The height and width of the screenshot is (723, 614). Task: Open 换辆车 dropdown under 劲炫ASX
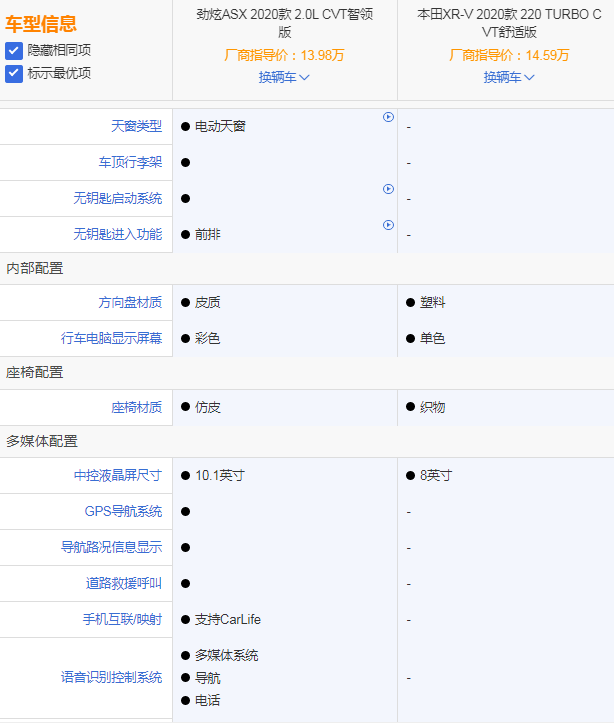pyautogui.click(x=284, y=77)
